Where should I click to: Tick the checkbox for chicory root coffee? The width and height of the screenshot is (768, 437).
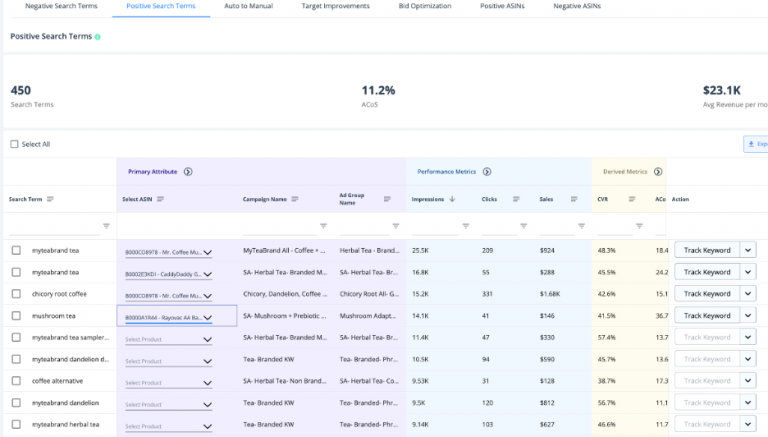pyautogui.click(x=16, y=294)
